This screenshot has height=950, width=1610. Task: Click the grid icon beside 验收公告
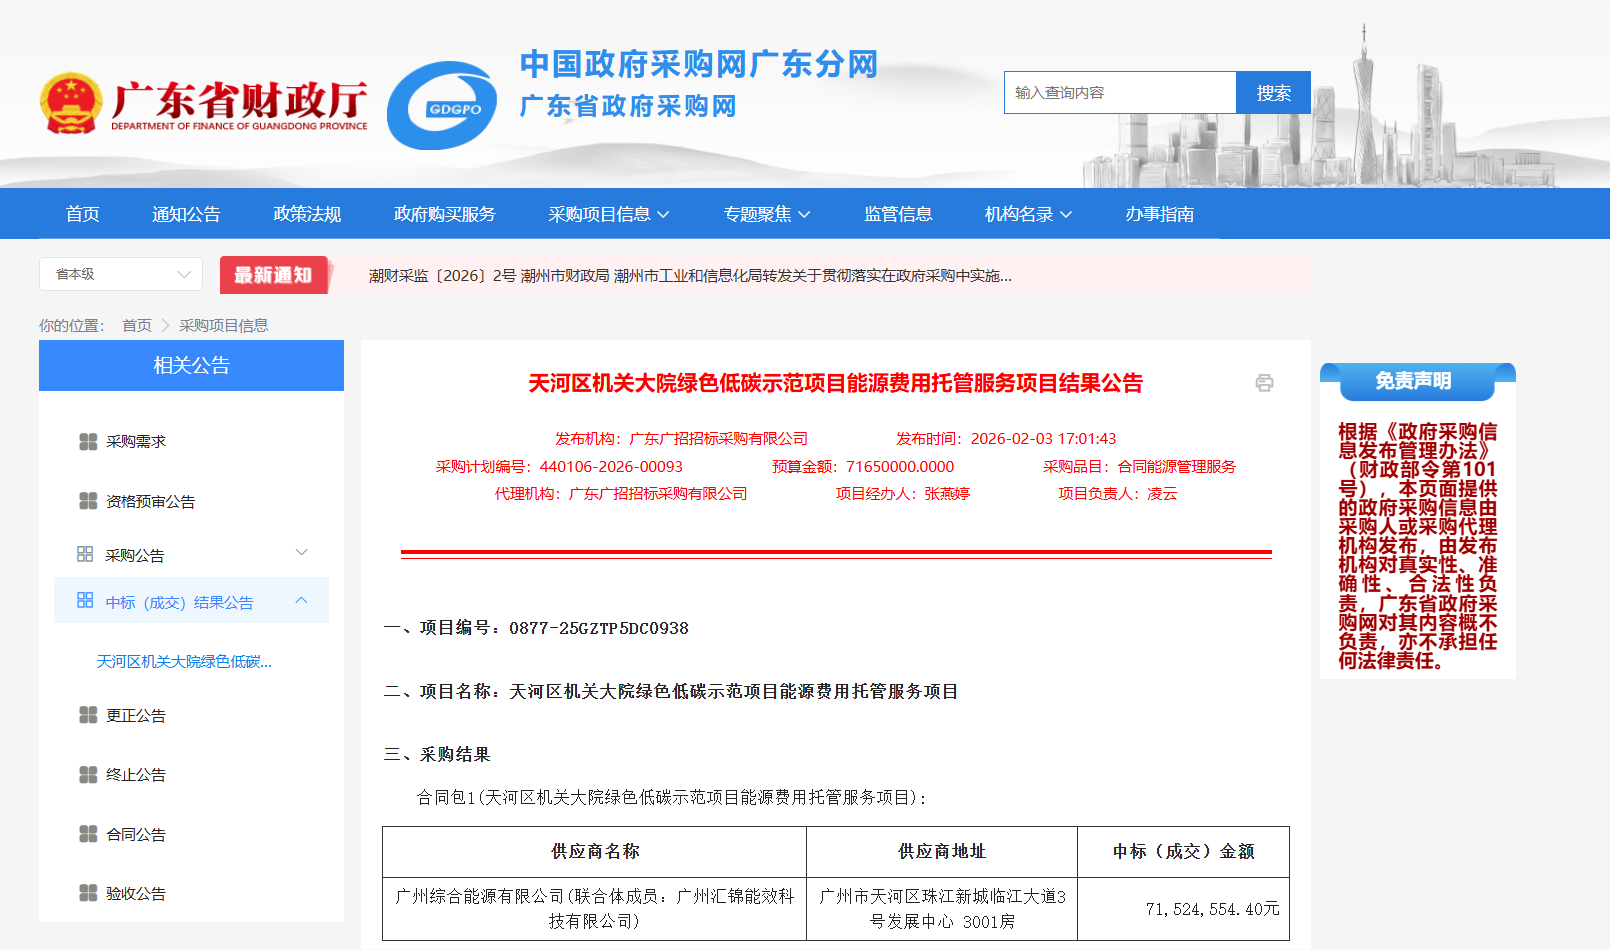point(88,893)
